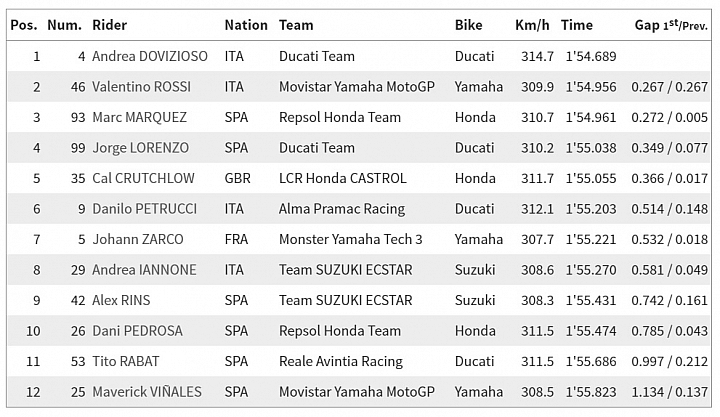Click the Km/h column header
Viewport: 720px width, 417px height.
(x=532, y=25)
